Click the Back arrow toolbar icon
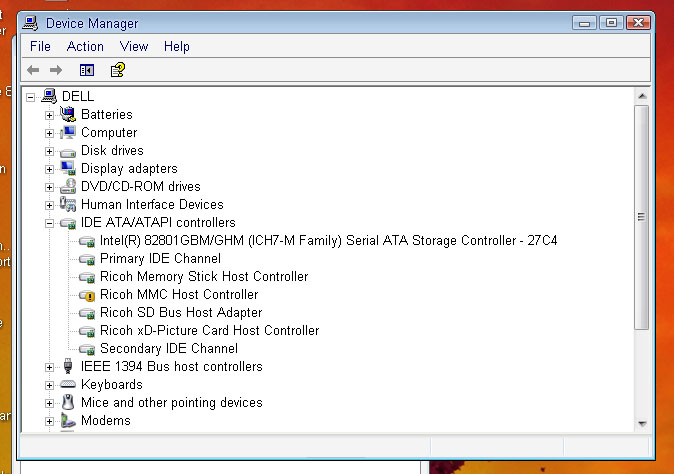 coord(33,70)
